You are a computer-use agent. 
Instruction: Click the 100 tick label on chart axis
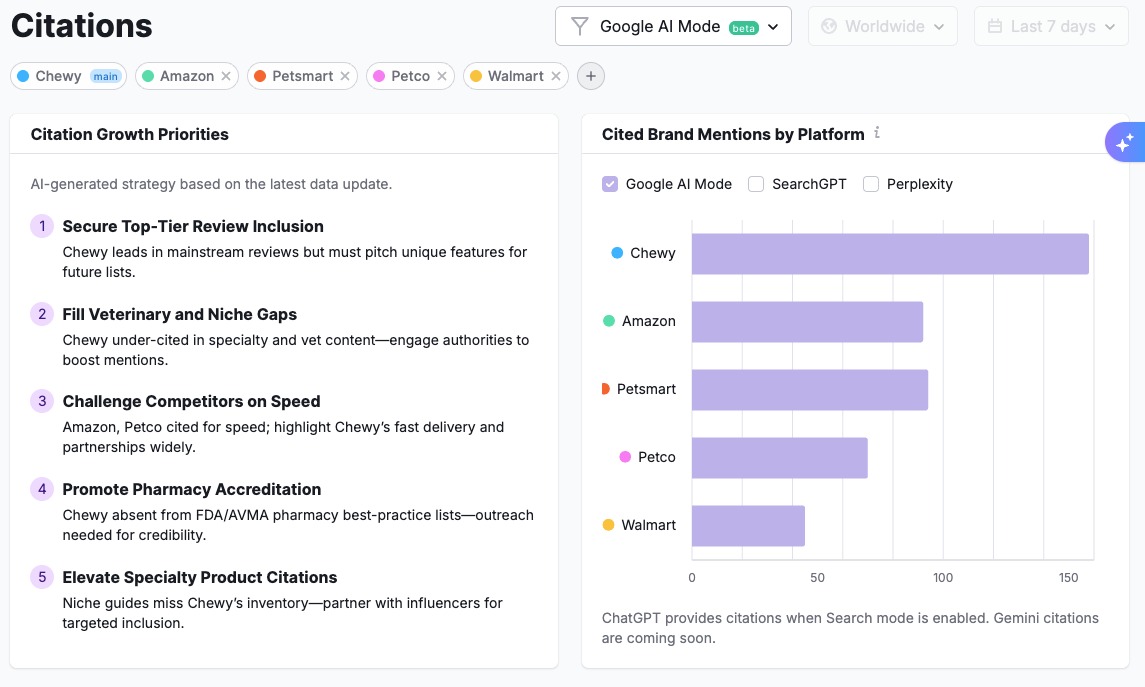pyautogui.click(x=943, y=577)
